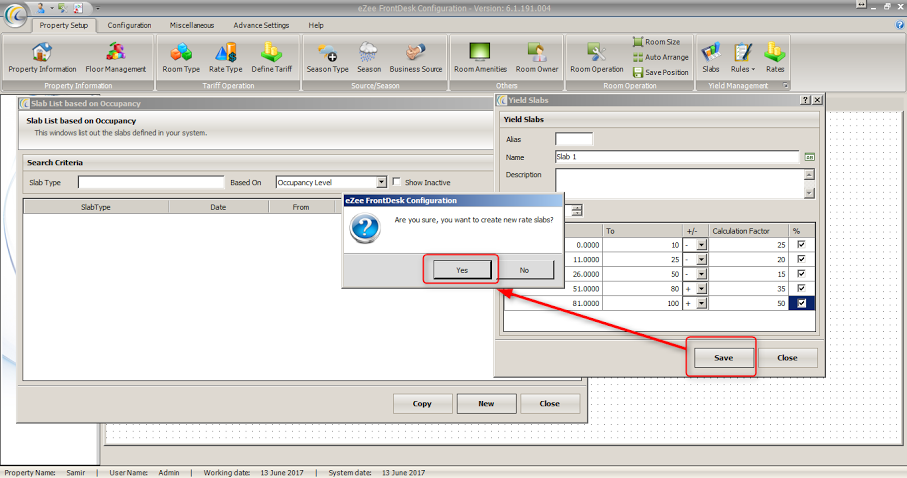Open Rate Type setup
Viewport: 907px width, 478px height.
click(226, 58)
